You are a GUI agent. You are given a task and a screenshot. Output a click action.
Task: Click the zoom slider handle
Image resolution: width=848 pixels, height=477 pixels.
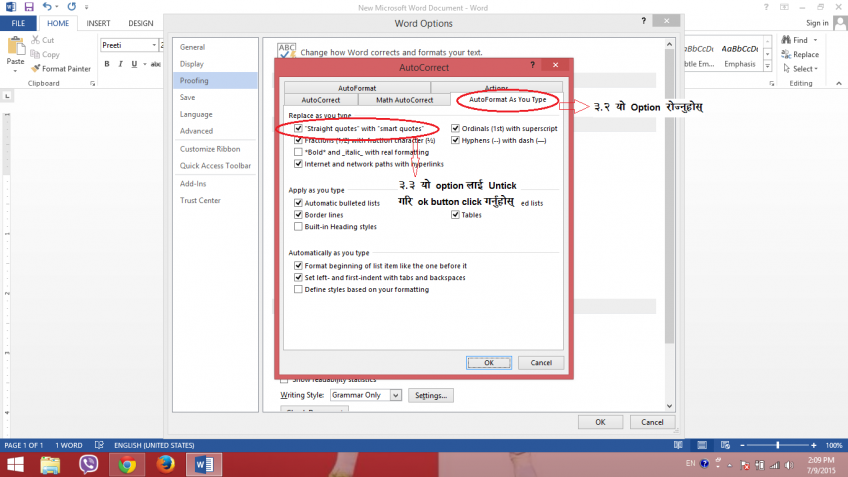point(778,445)
